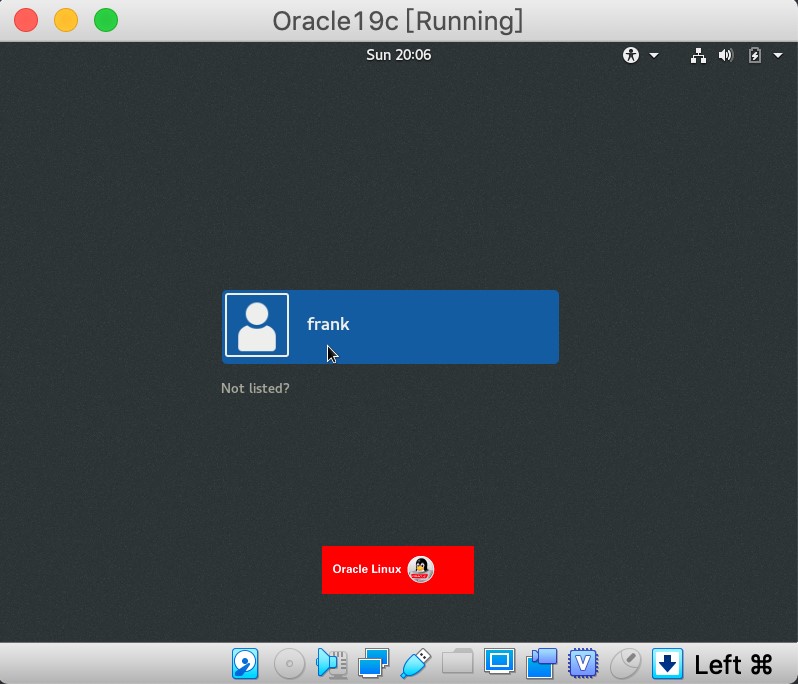Select the frank user account
Image resolution: width=798 pixels, height=684 pixels.
[390, 327]
